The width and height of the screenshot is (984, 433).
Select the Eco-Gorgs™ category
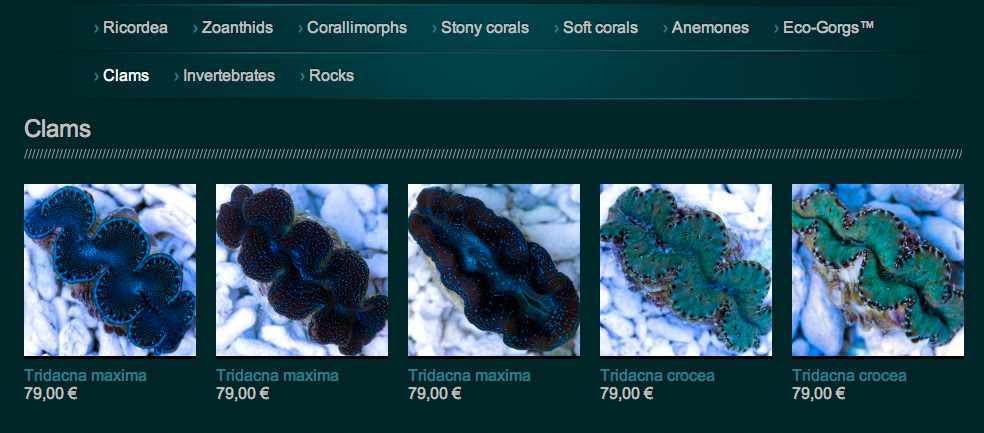828,28
